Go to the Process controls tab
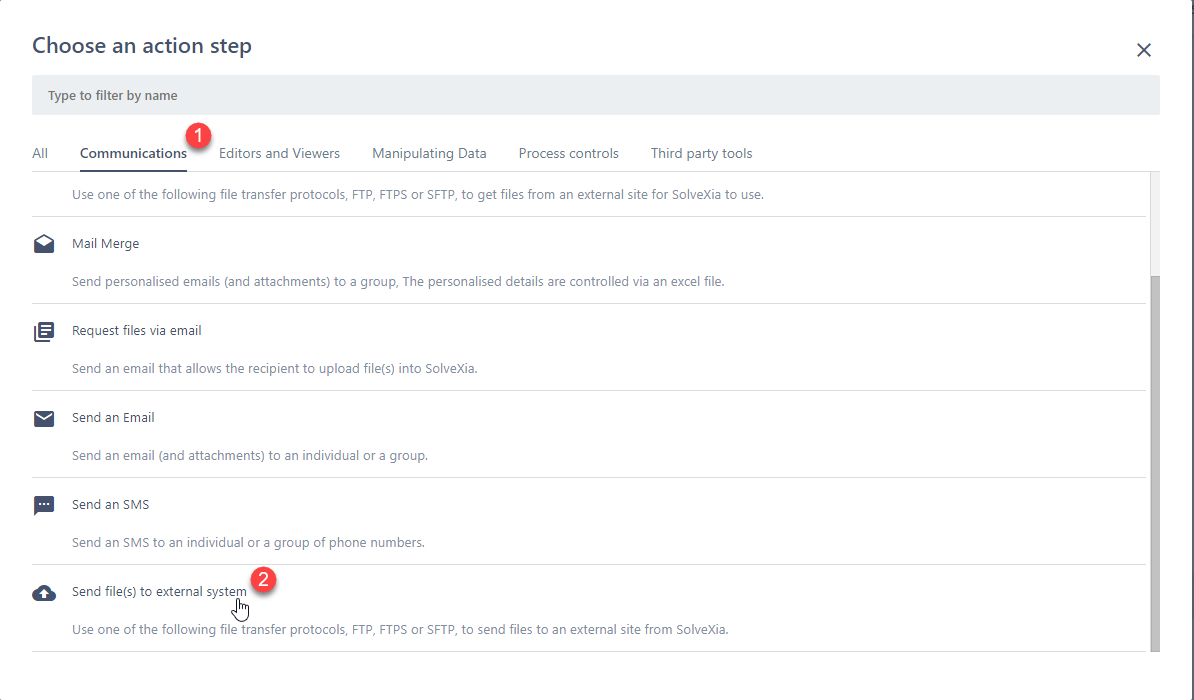Image resolution: width=1194 pixels, height=700 pixels. (568, 153)
